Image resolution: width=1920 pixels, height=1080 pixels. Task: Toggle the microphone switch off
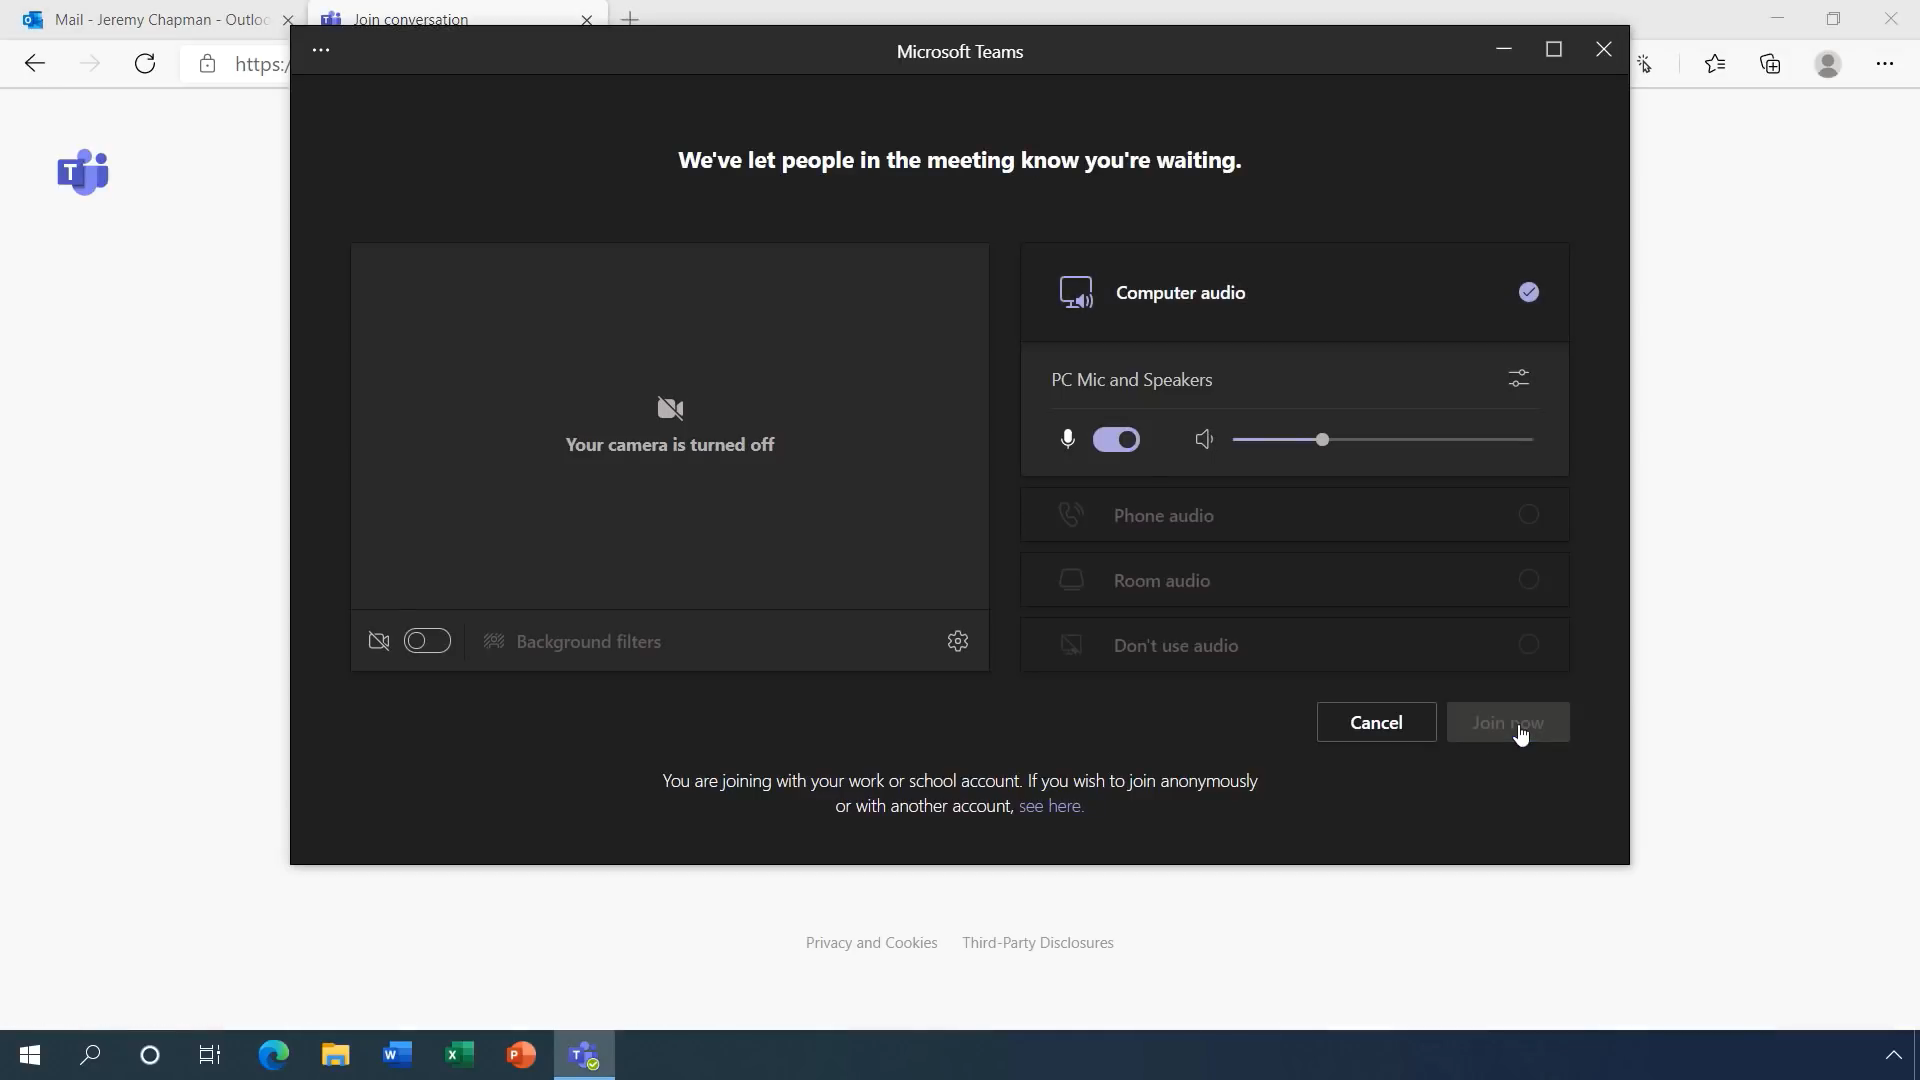(1116, 439)
